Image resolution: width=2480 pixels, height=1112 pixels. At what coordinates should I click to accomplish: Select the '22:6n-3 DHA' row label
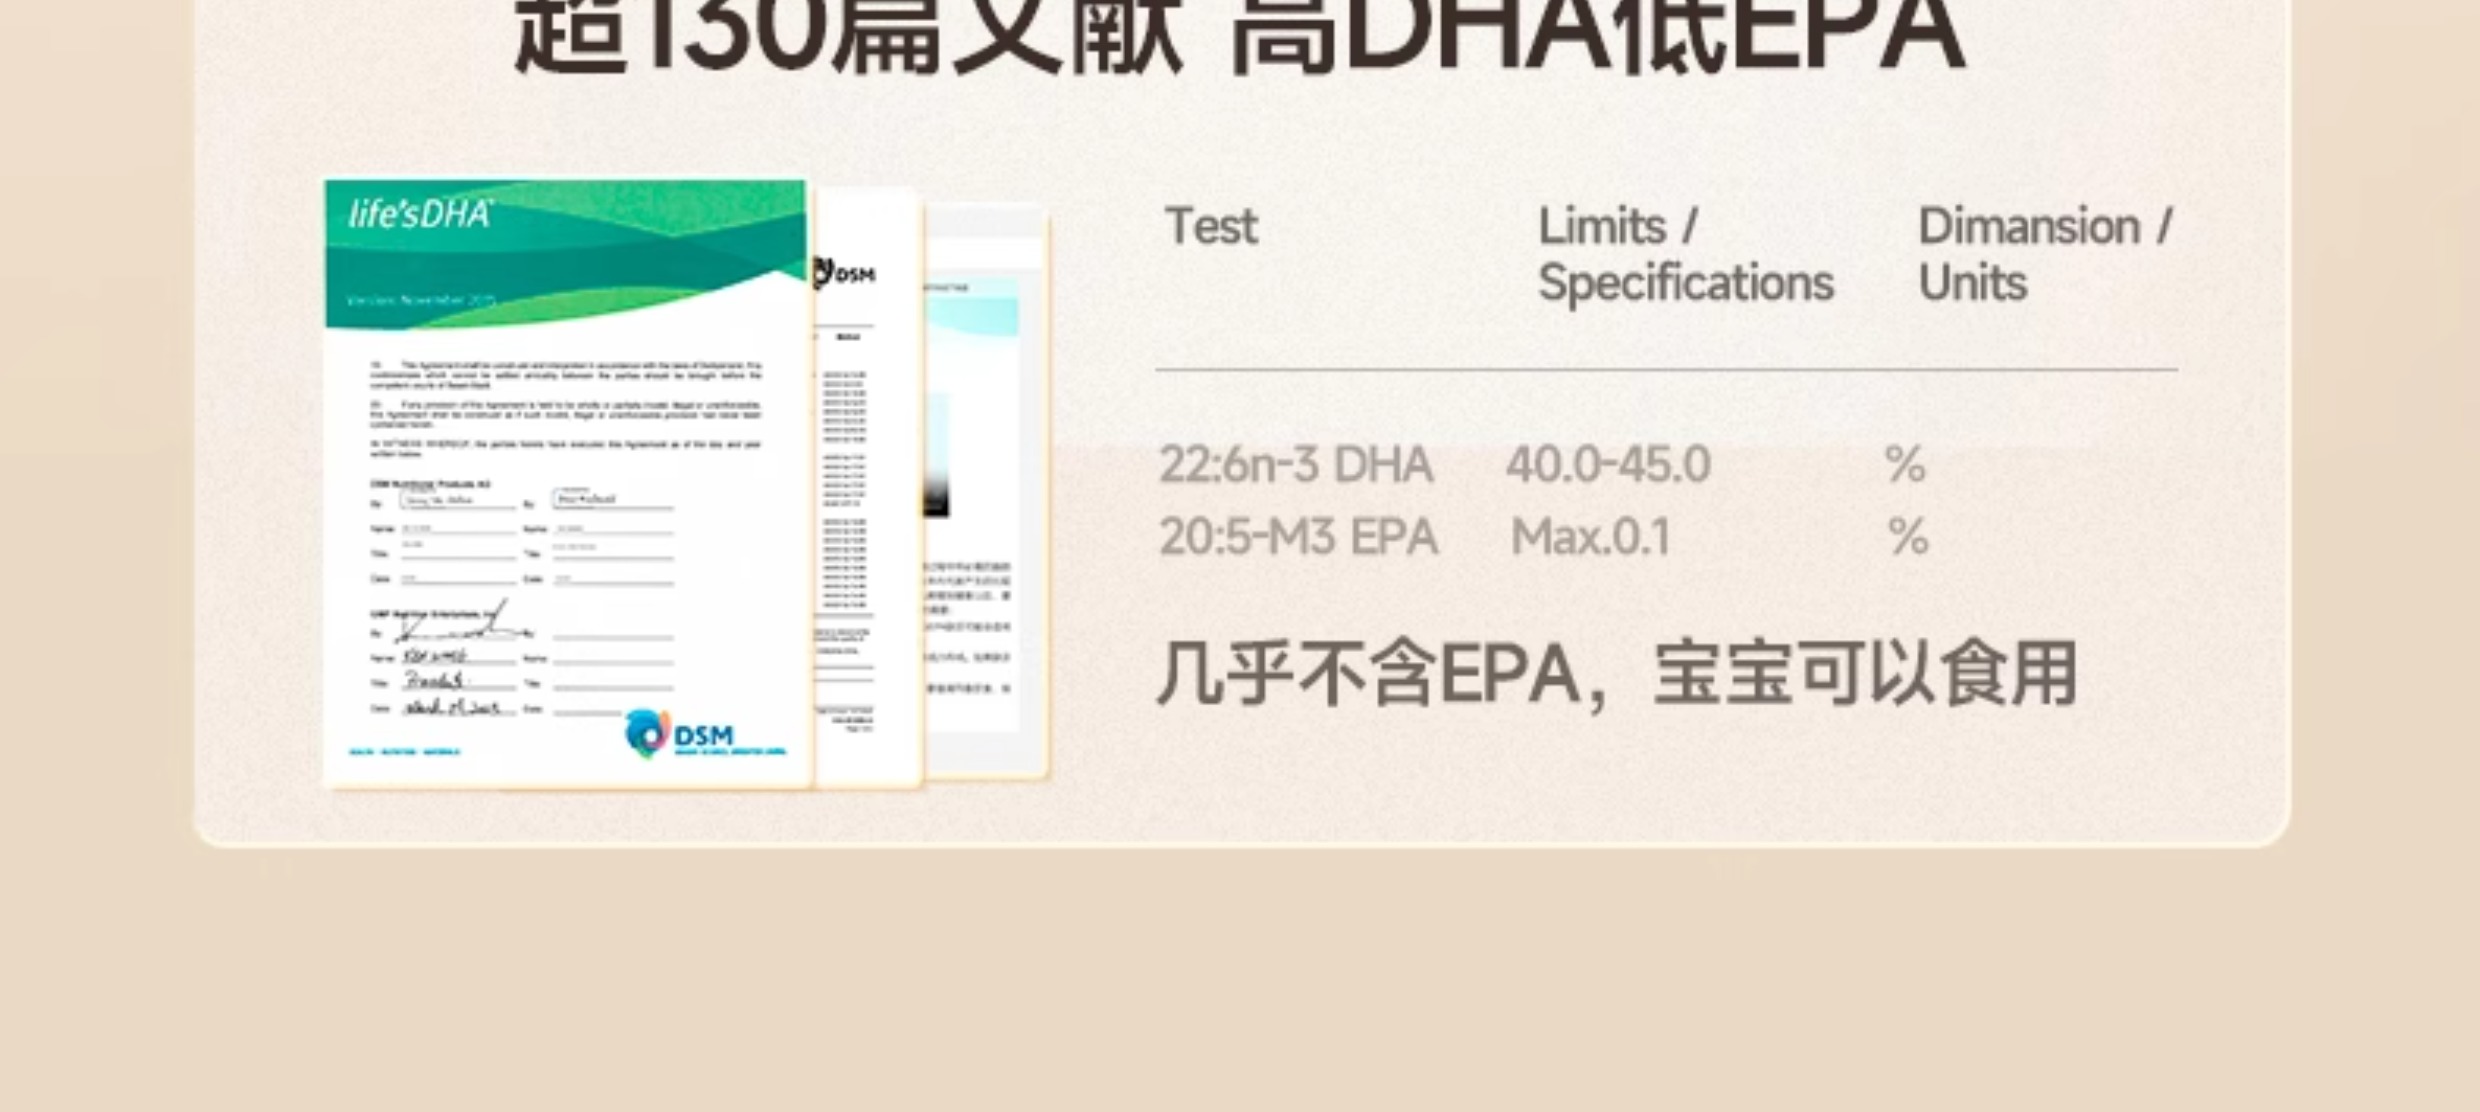pos(1295,465)
